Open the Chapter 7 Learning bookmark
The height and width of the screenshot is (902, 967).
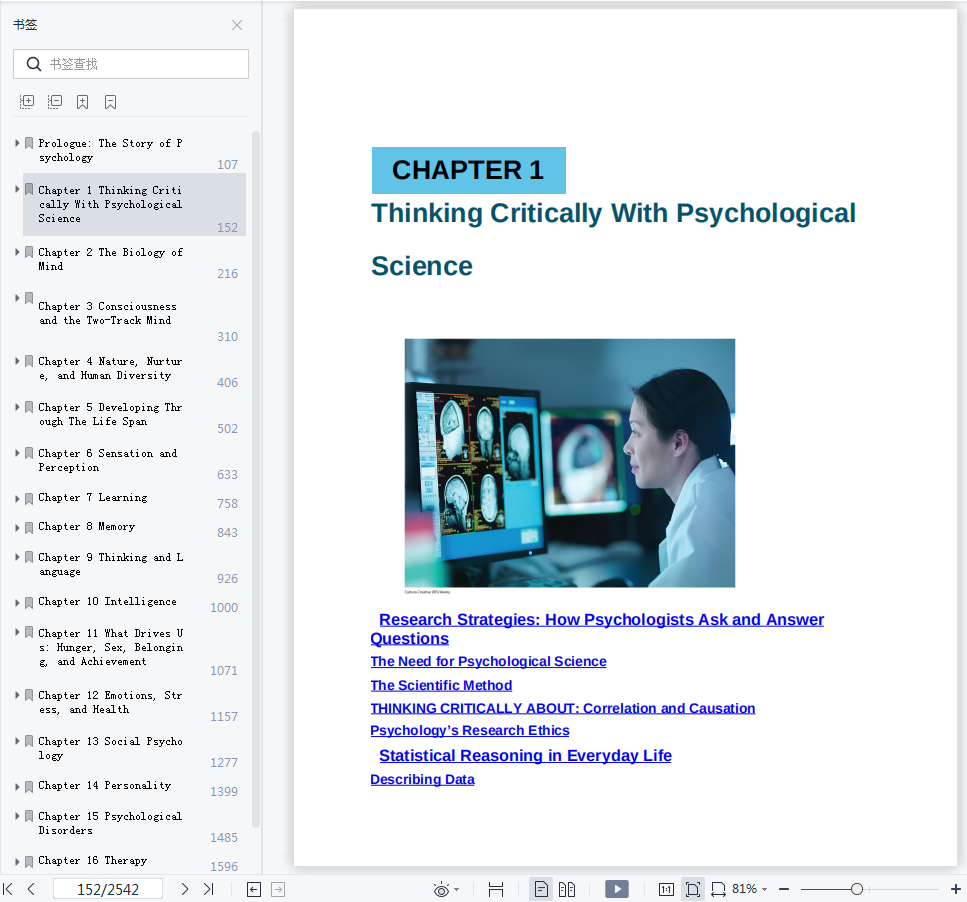click(93, 498)
